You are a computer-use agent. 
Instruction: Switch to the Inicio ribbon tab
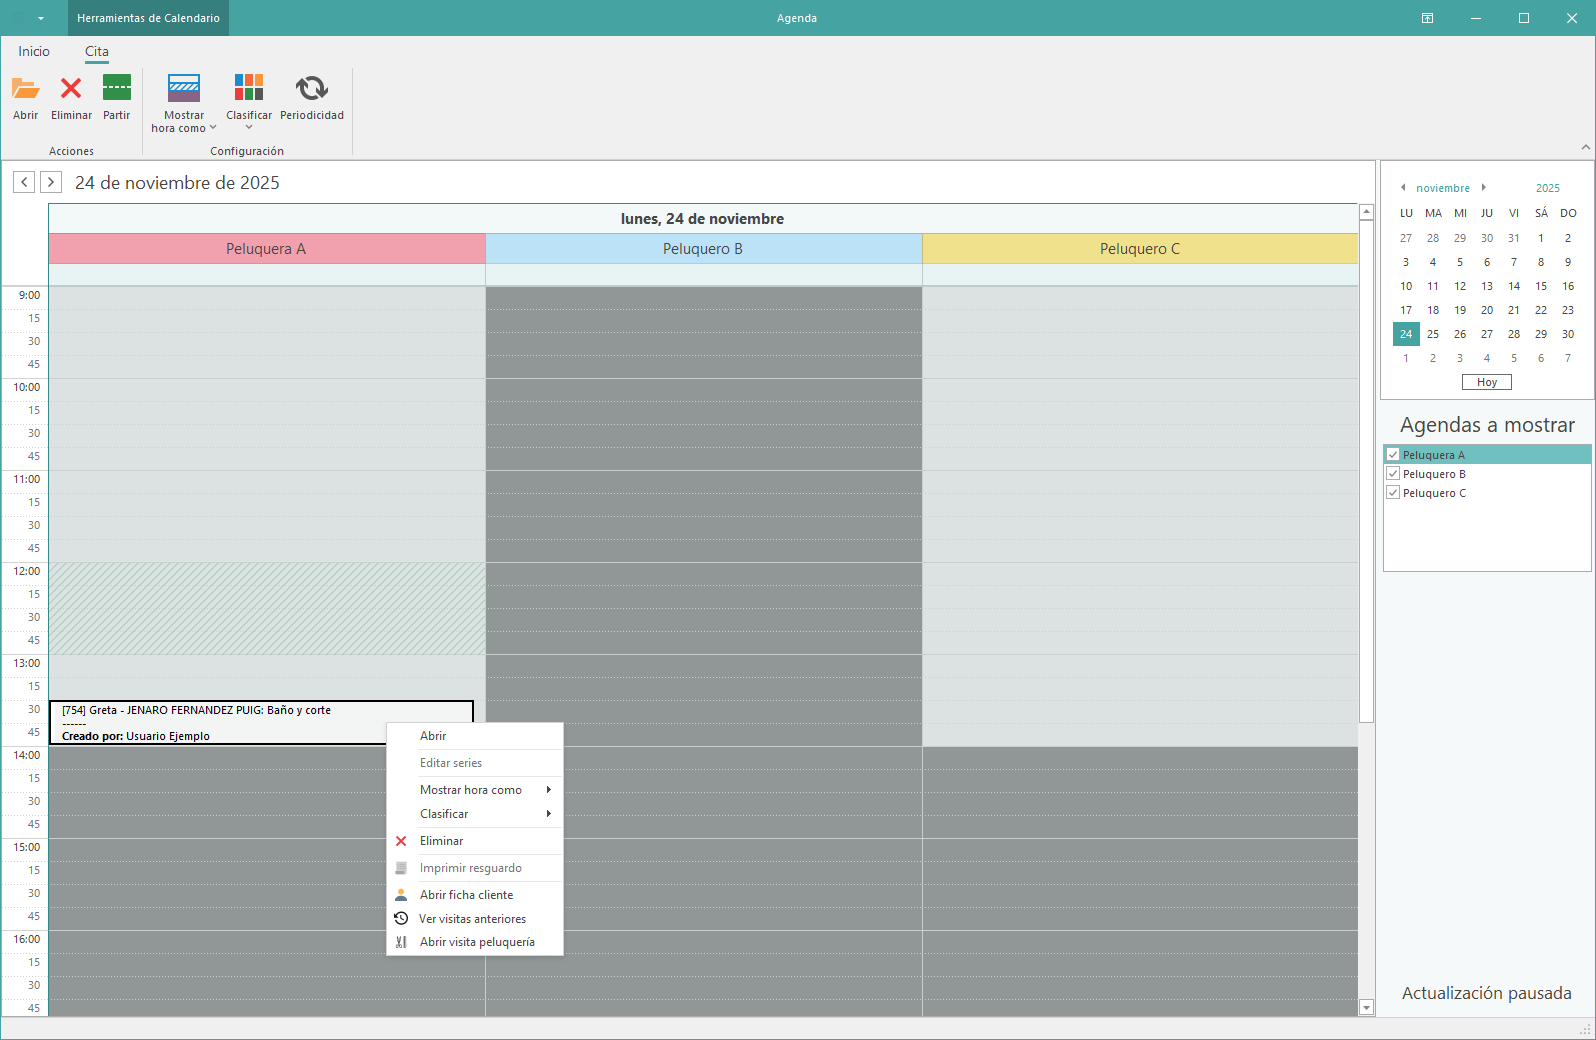tap(34, 51)
